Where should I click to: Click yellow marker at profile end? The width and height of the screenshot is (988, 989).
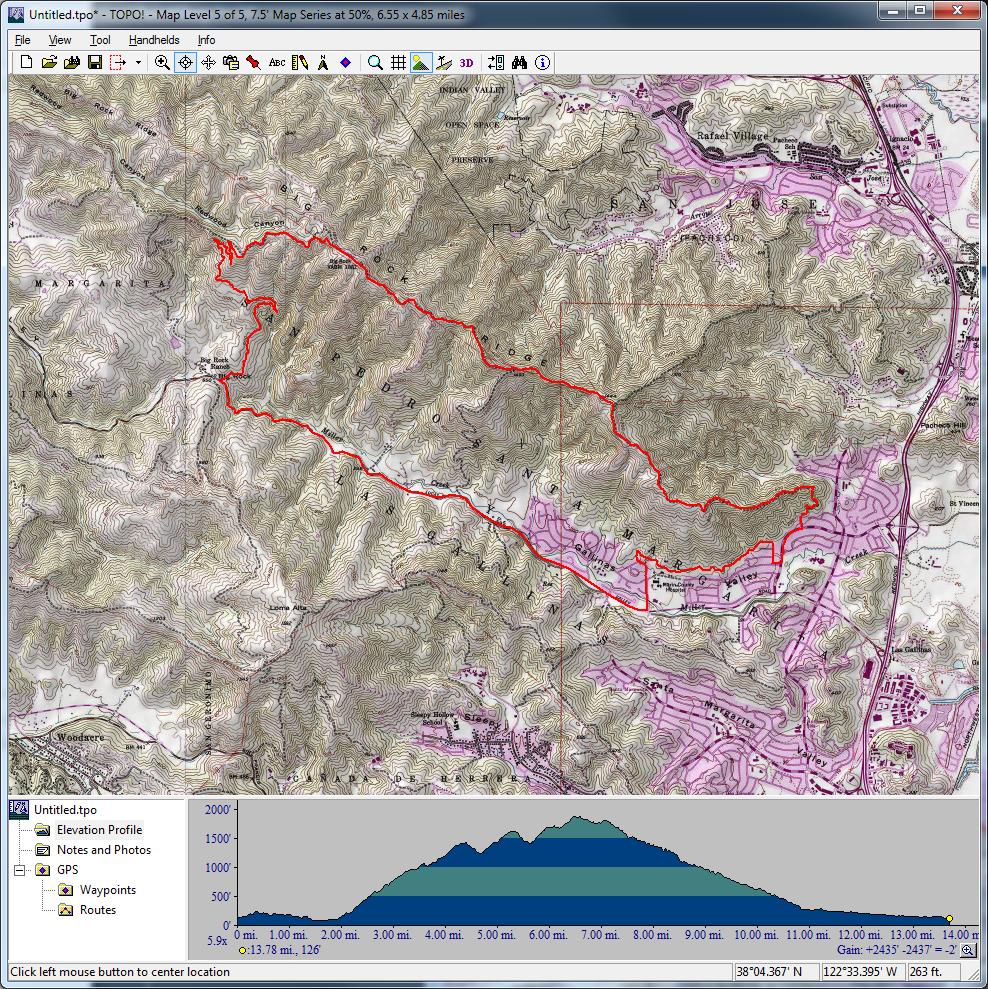point(949,918)
